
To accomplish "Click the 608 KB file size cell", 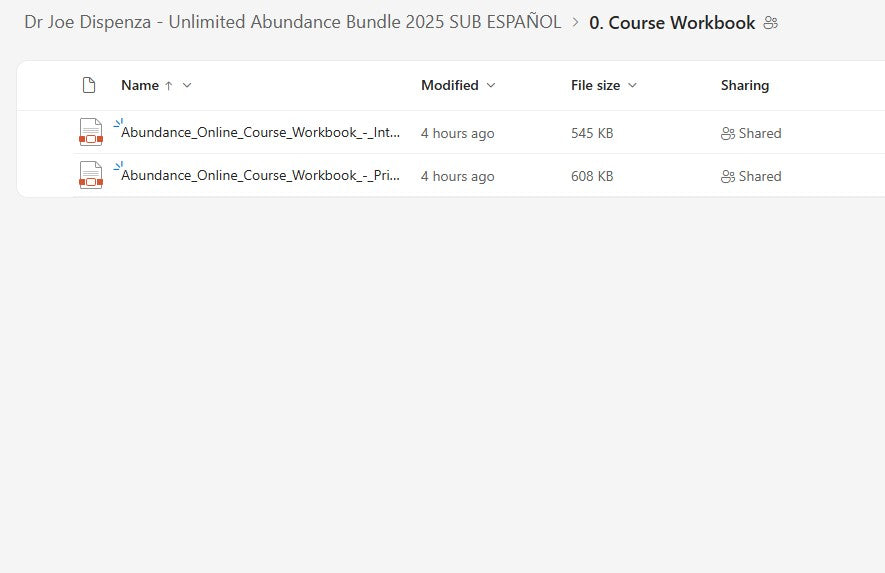I will pos(592,176).
